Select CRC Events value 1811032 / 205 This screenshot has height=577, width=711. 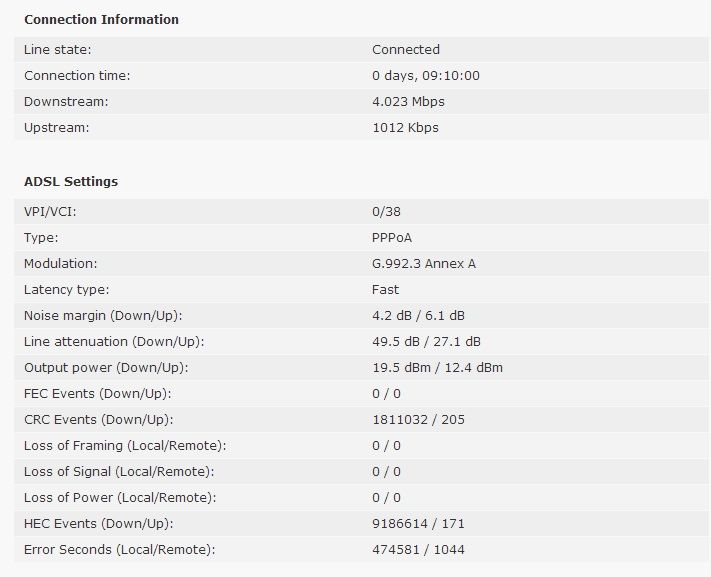pos(419,420)
